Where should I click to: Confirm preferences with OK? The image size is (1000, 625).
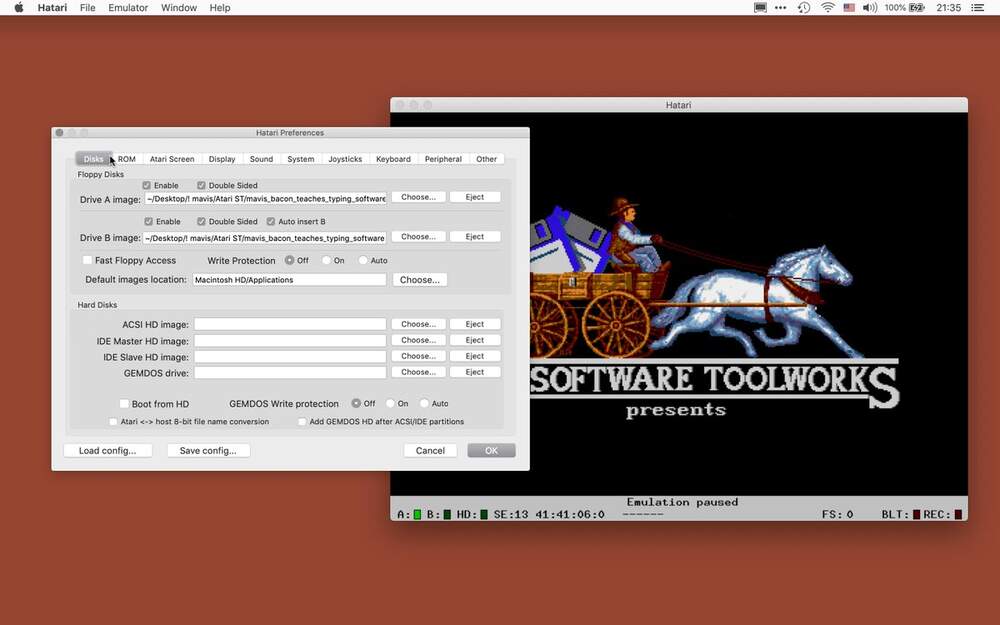(491, 450)
